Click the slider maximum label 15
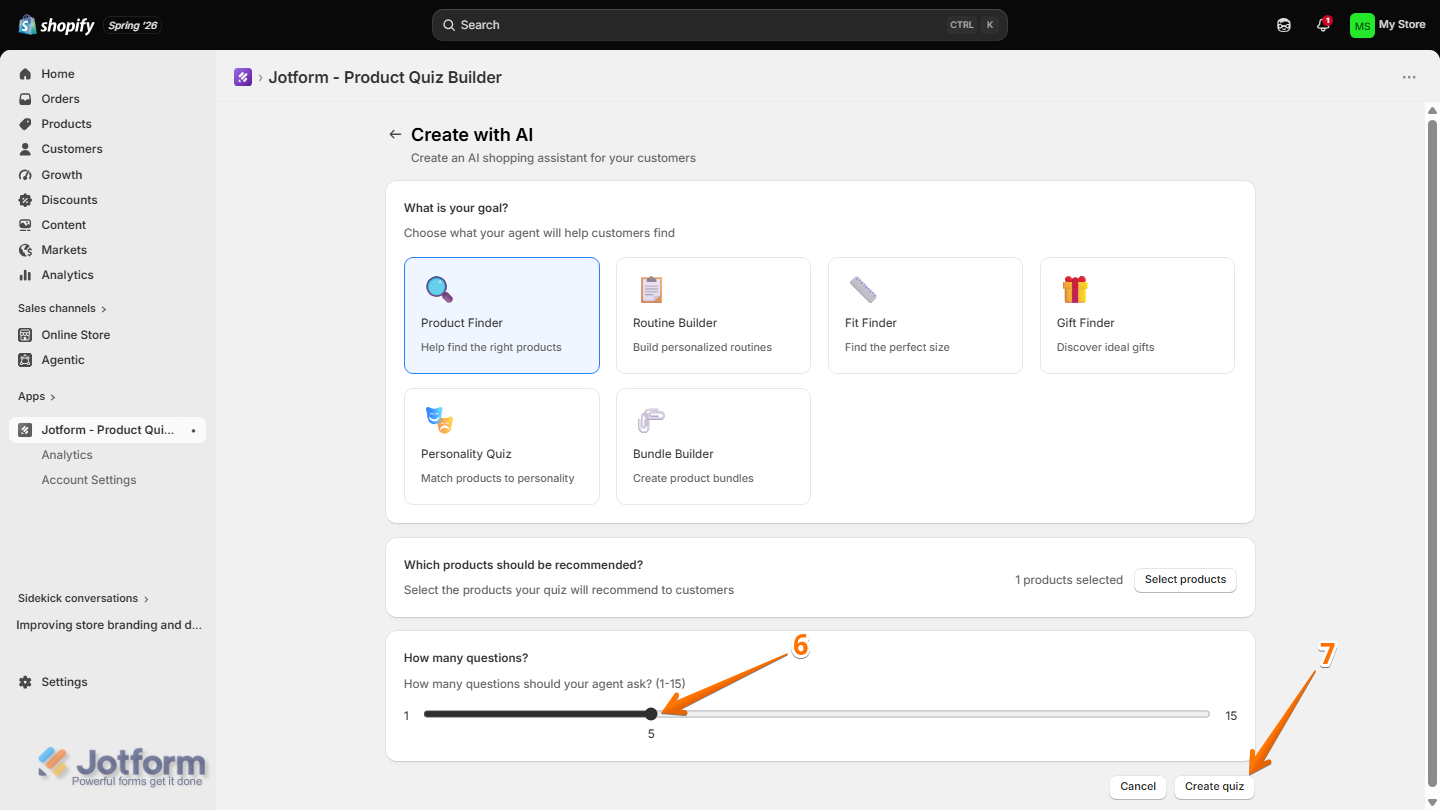This screenshot has width=1440, height=810. 1231,716
